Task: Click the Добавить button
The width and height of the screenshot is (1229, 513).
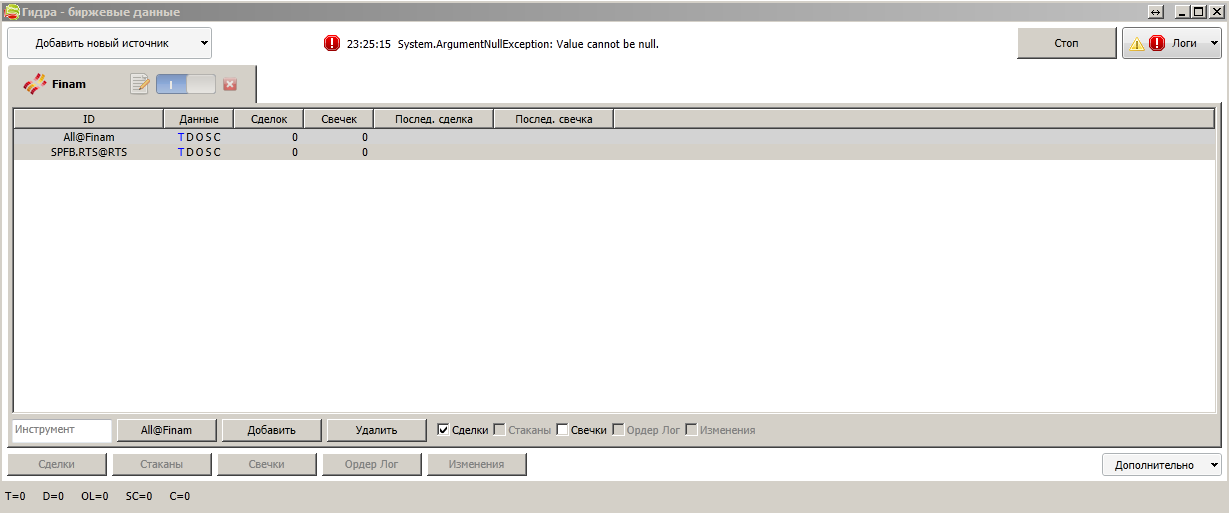Action: [x=271, y=430]
